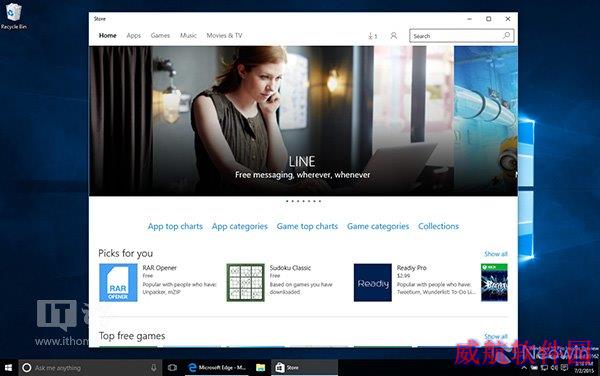
Task: Open the Sudoku Classic app icon
Action: point(245,283)
